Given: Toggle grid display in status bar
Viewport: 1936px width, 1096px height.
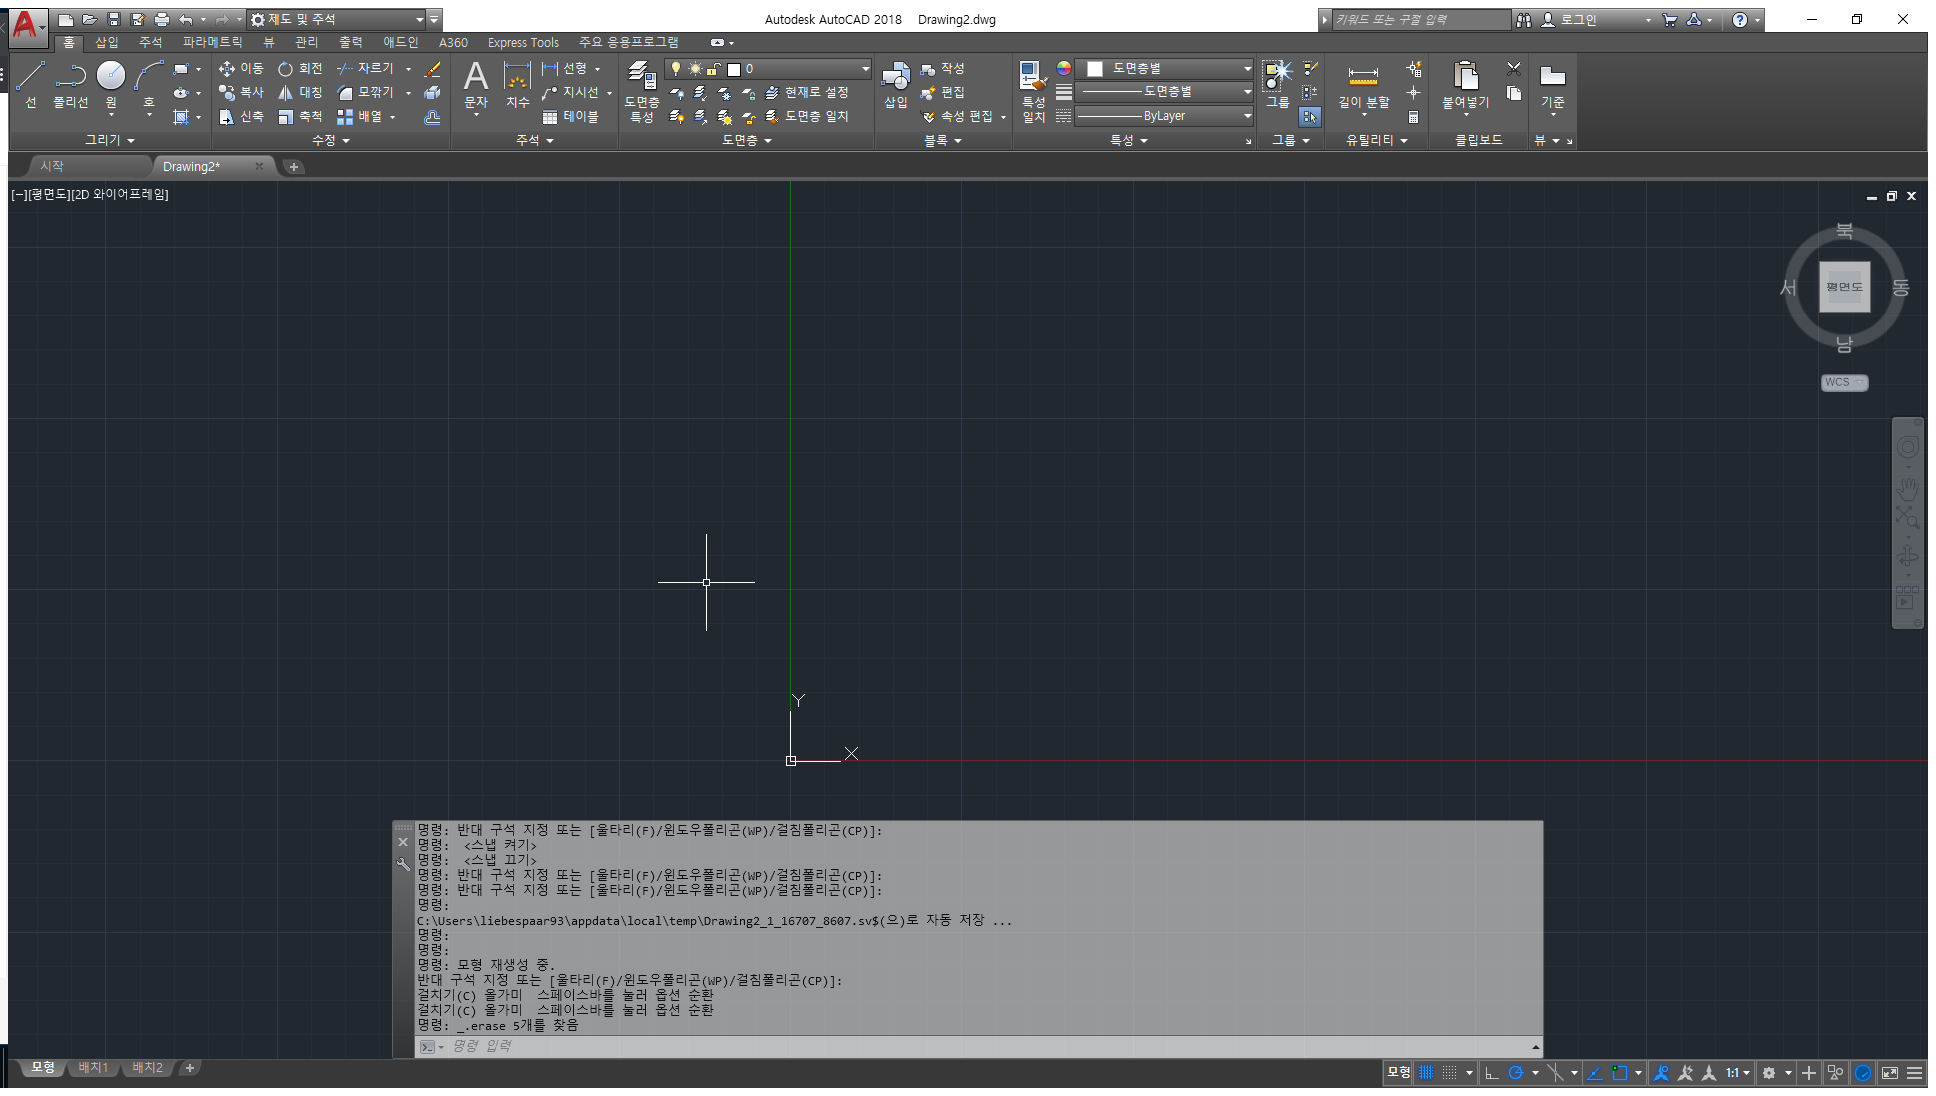Looking at the screenshot, I should pyautogui.click(x=1426, y=1073).
